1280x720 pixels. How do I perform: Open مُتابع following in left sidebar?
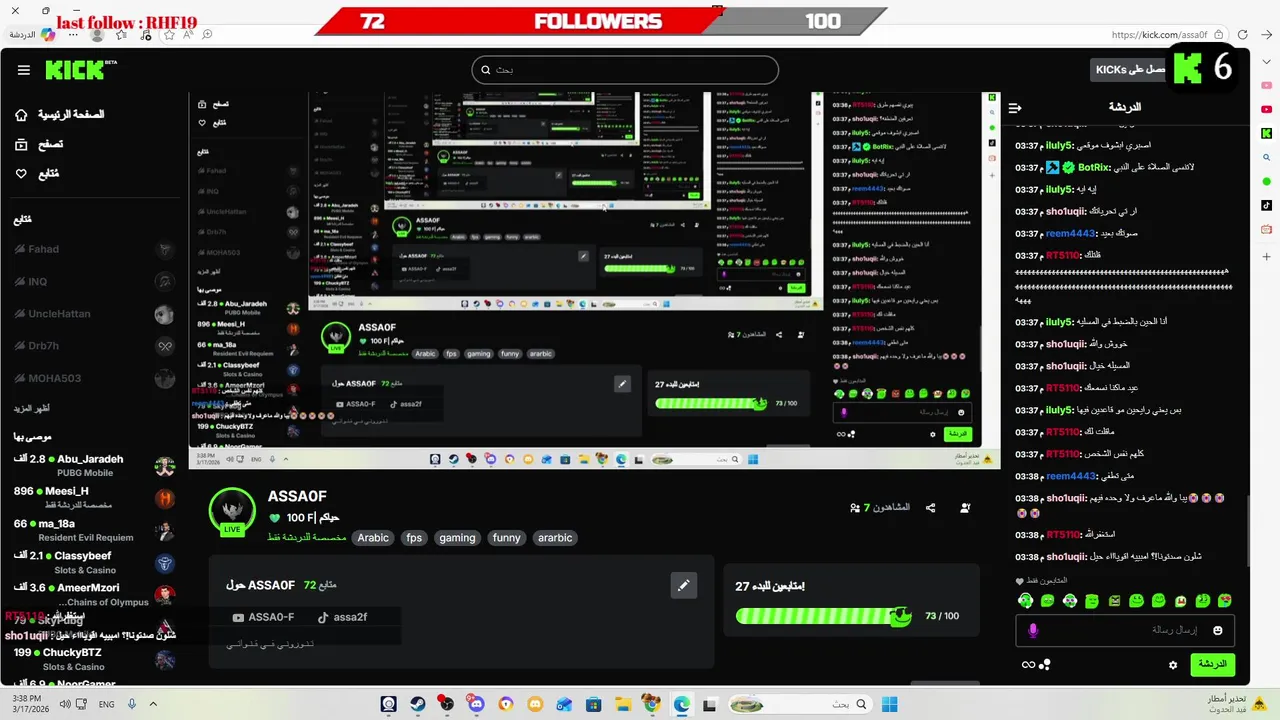(x=37, y=173)
